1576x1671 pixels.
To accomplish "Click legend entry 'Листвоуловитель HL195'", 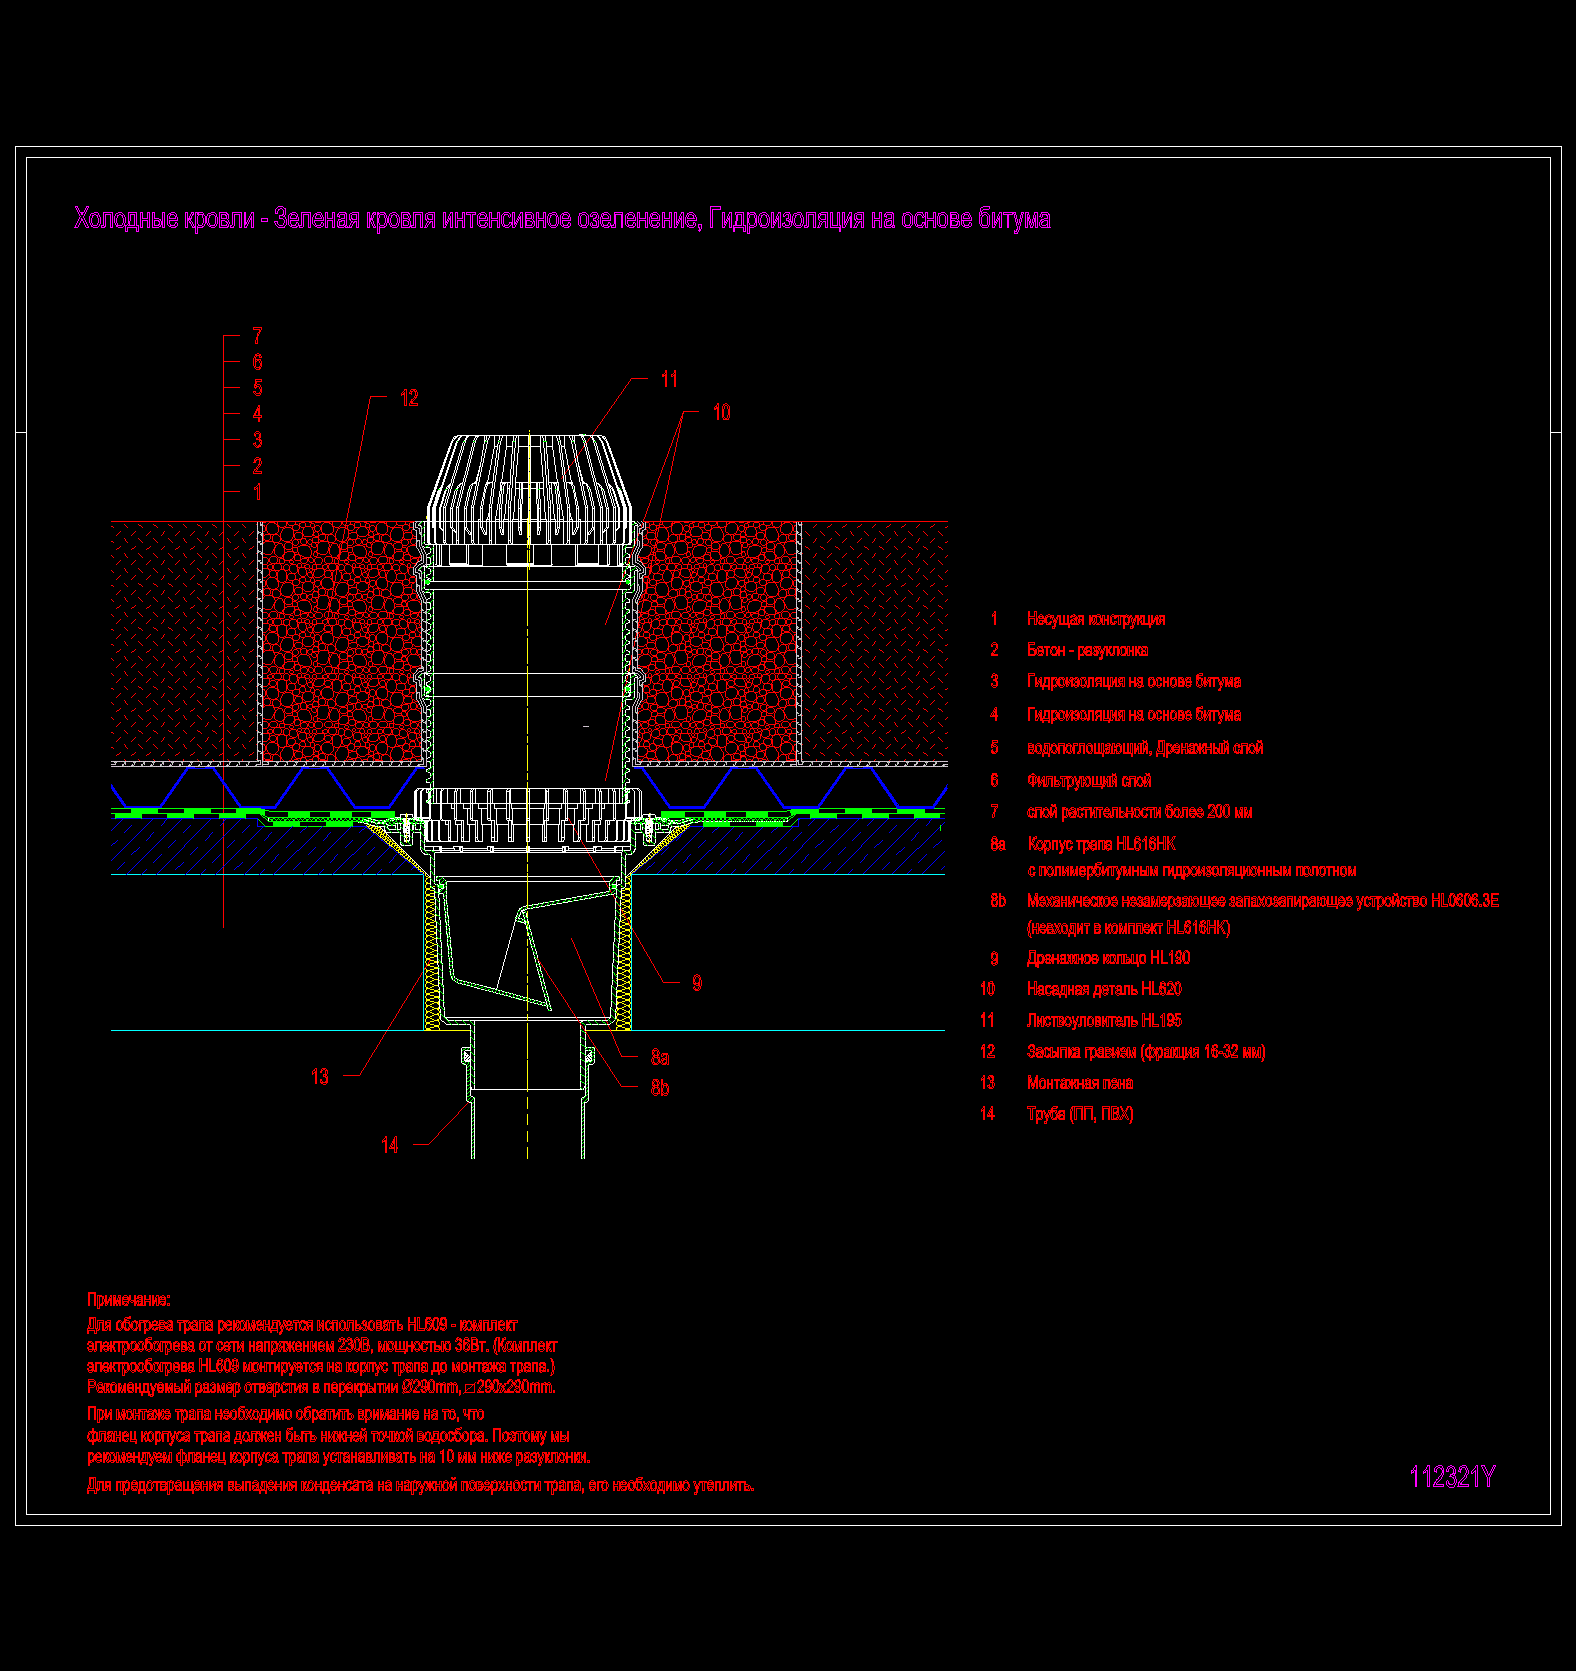I will click(1104, 1020).
